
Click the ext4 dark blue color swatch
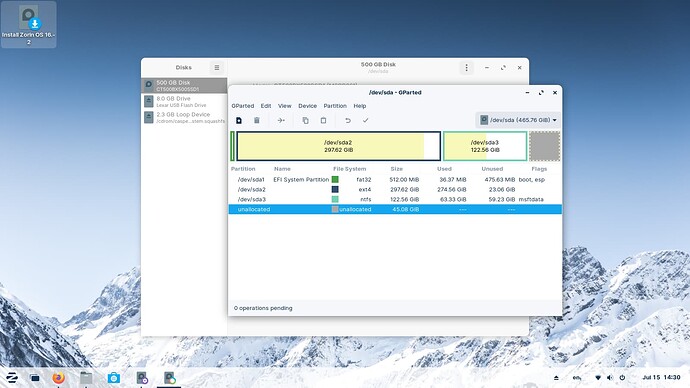(335, 190)
